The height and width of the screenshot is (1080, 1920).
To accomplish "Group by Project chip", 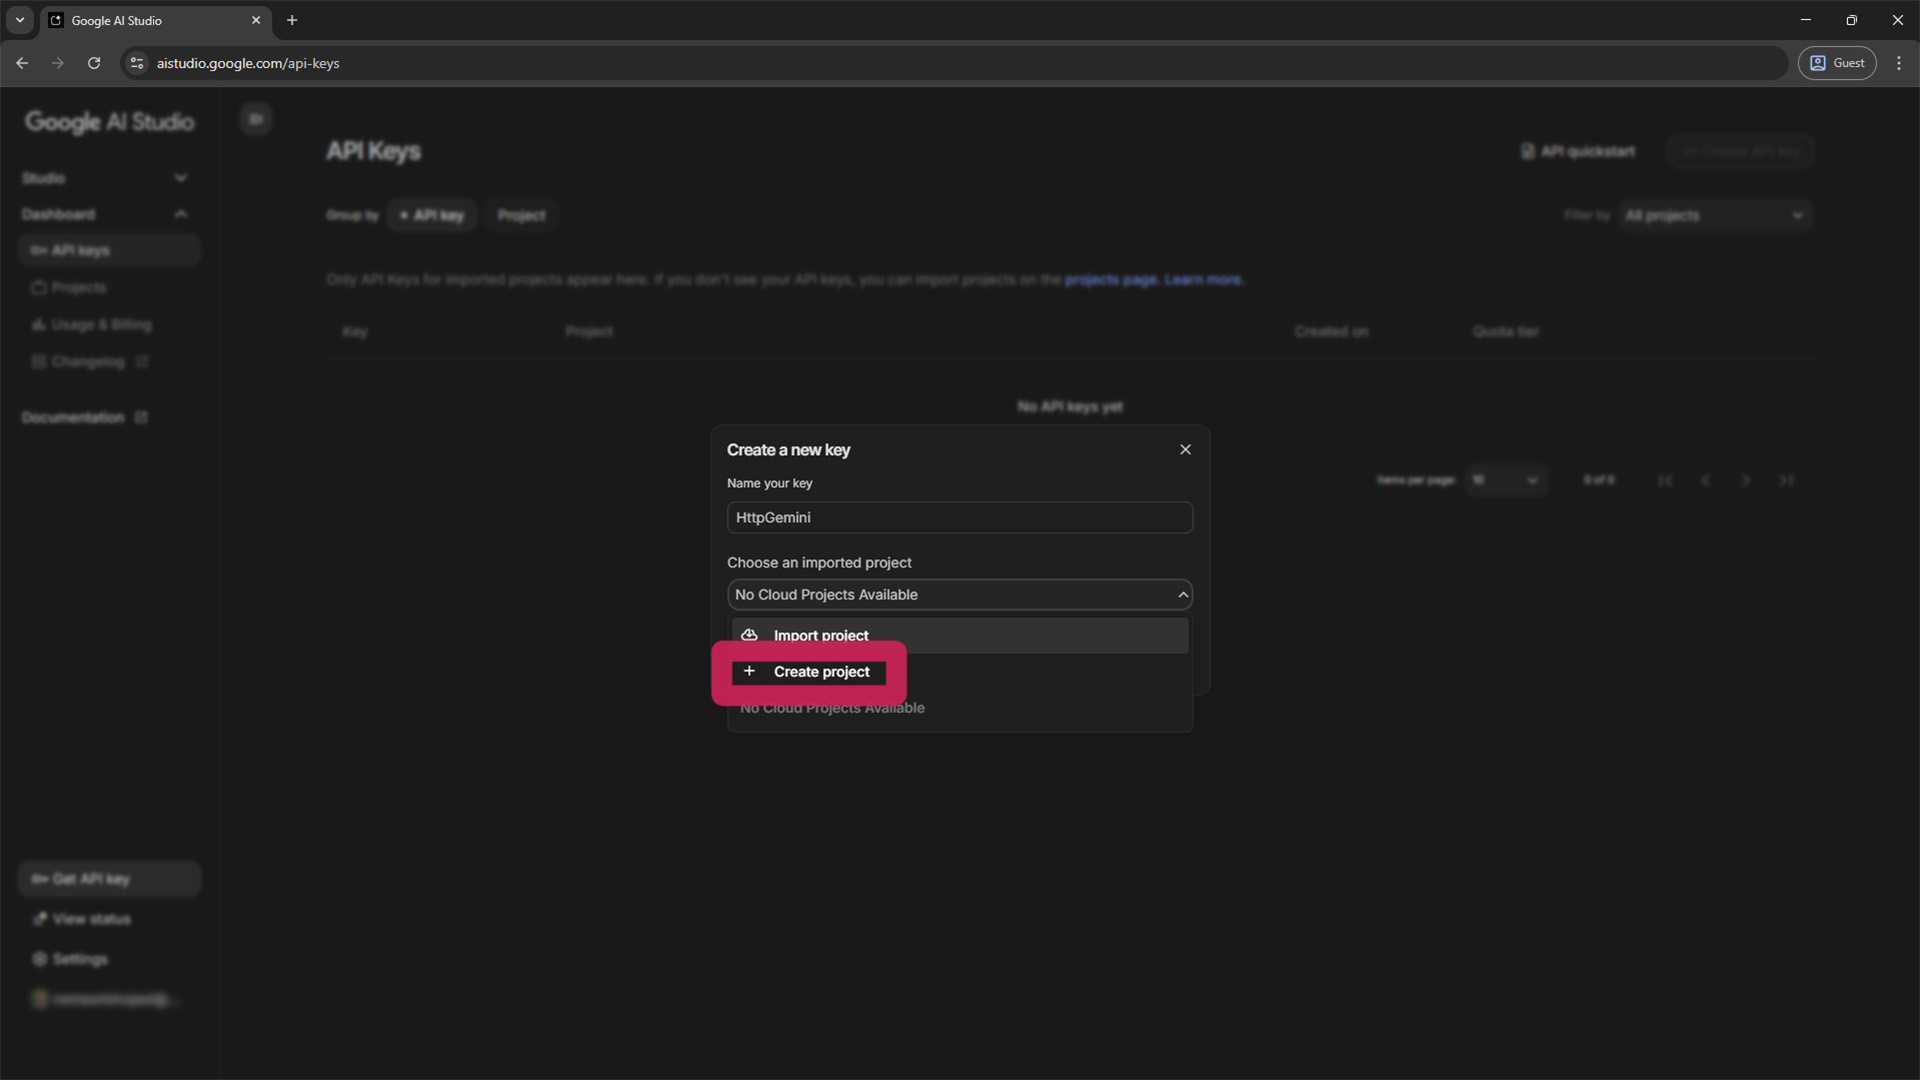I will pos(522,215).
